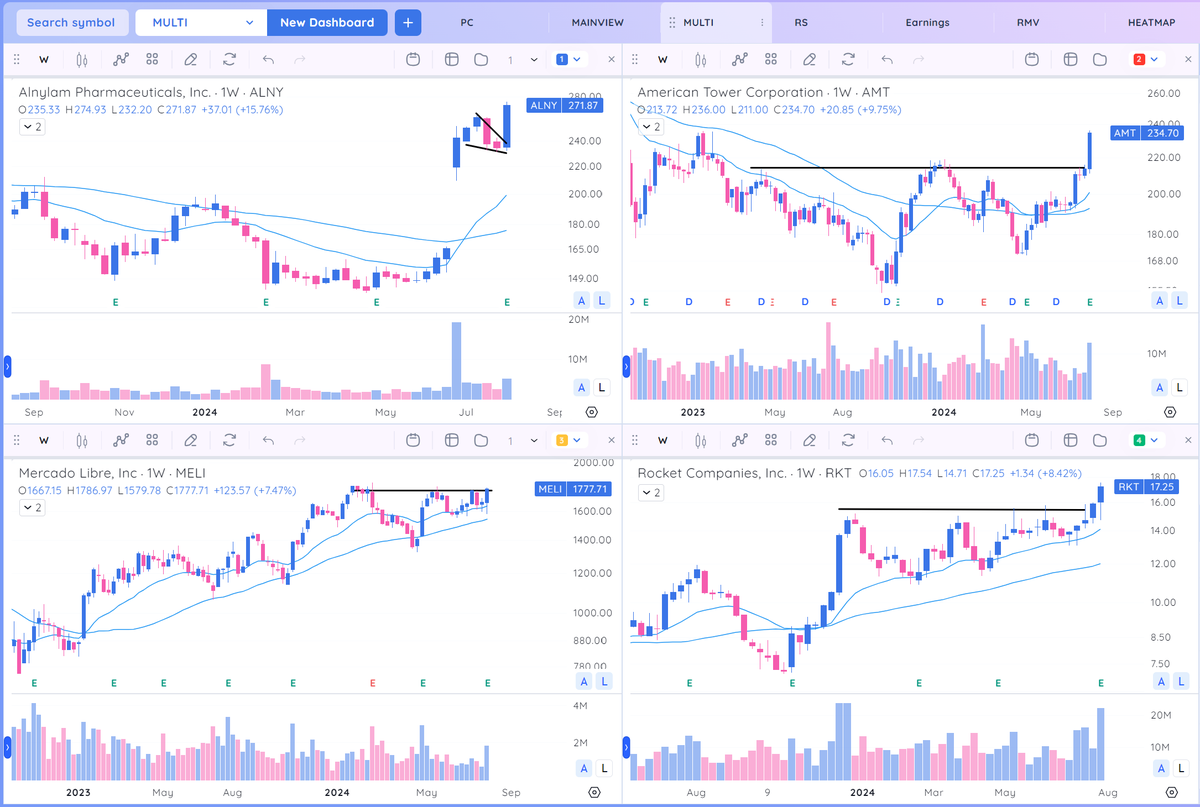Toggle auto scale A on ALNY volume pane
The image size is (1200, 807).
click(581, 387)
